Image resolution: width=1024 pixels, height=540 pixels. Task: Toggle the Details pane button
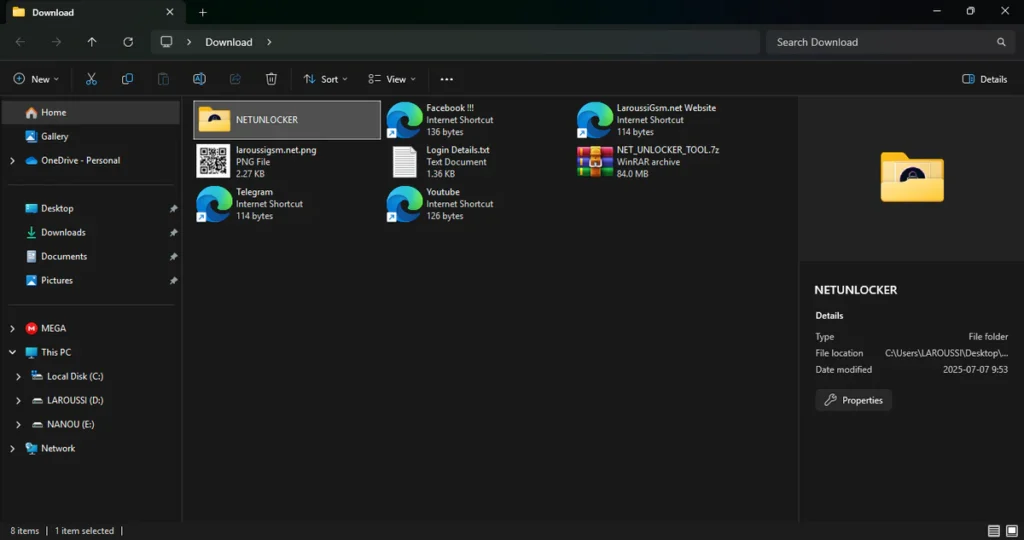[x=985, y=79]
